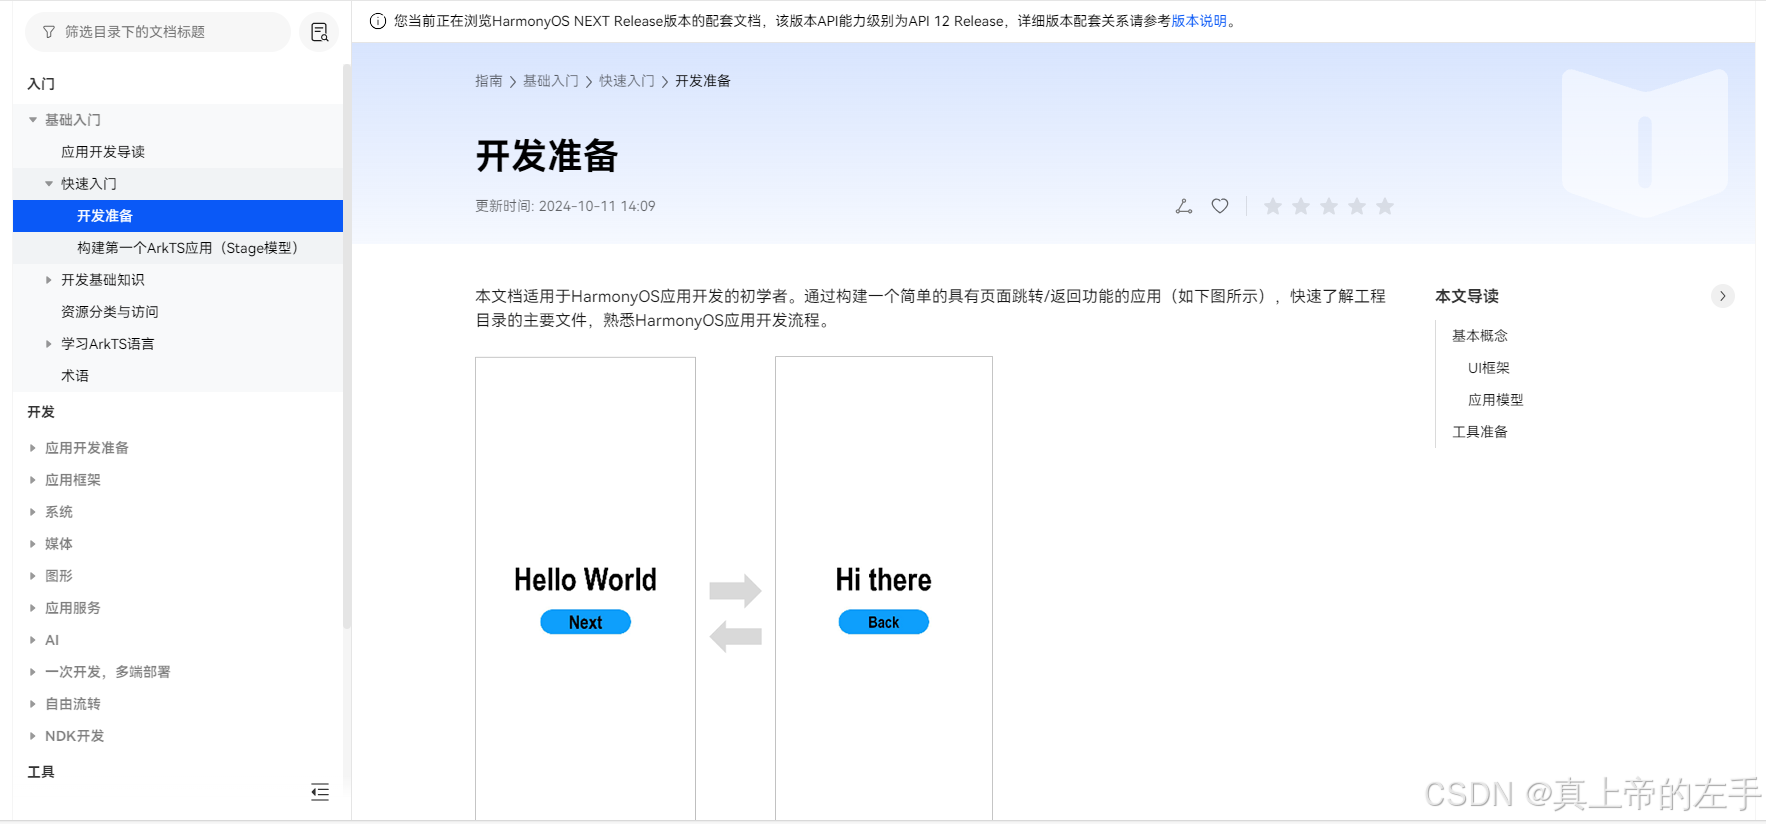This screenshot has width=1766, height=824.
Task: Click the 本文导读 heading
Action: [1467, 296]
